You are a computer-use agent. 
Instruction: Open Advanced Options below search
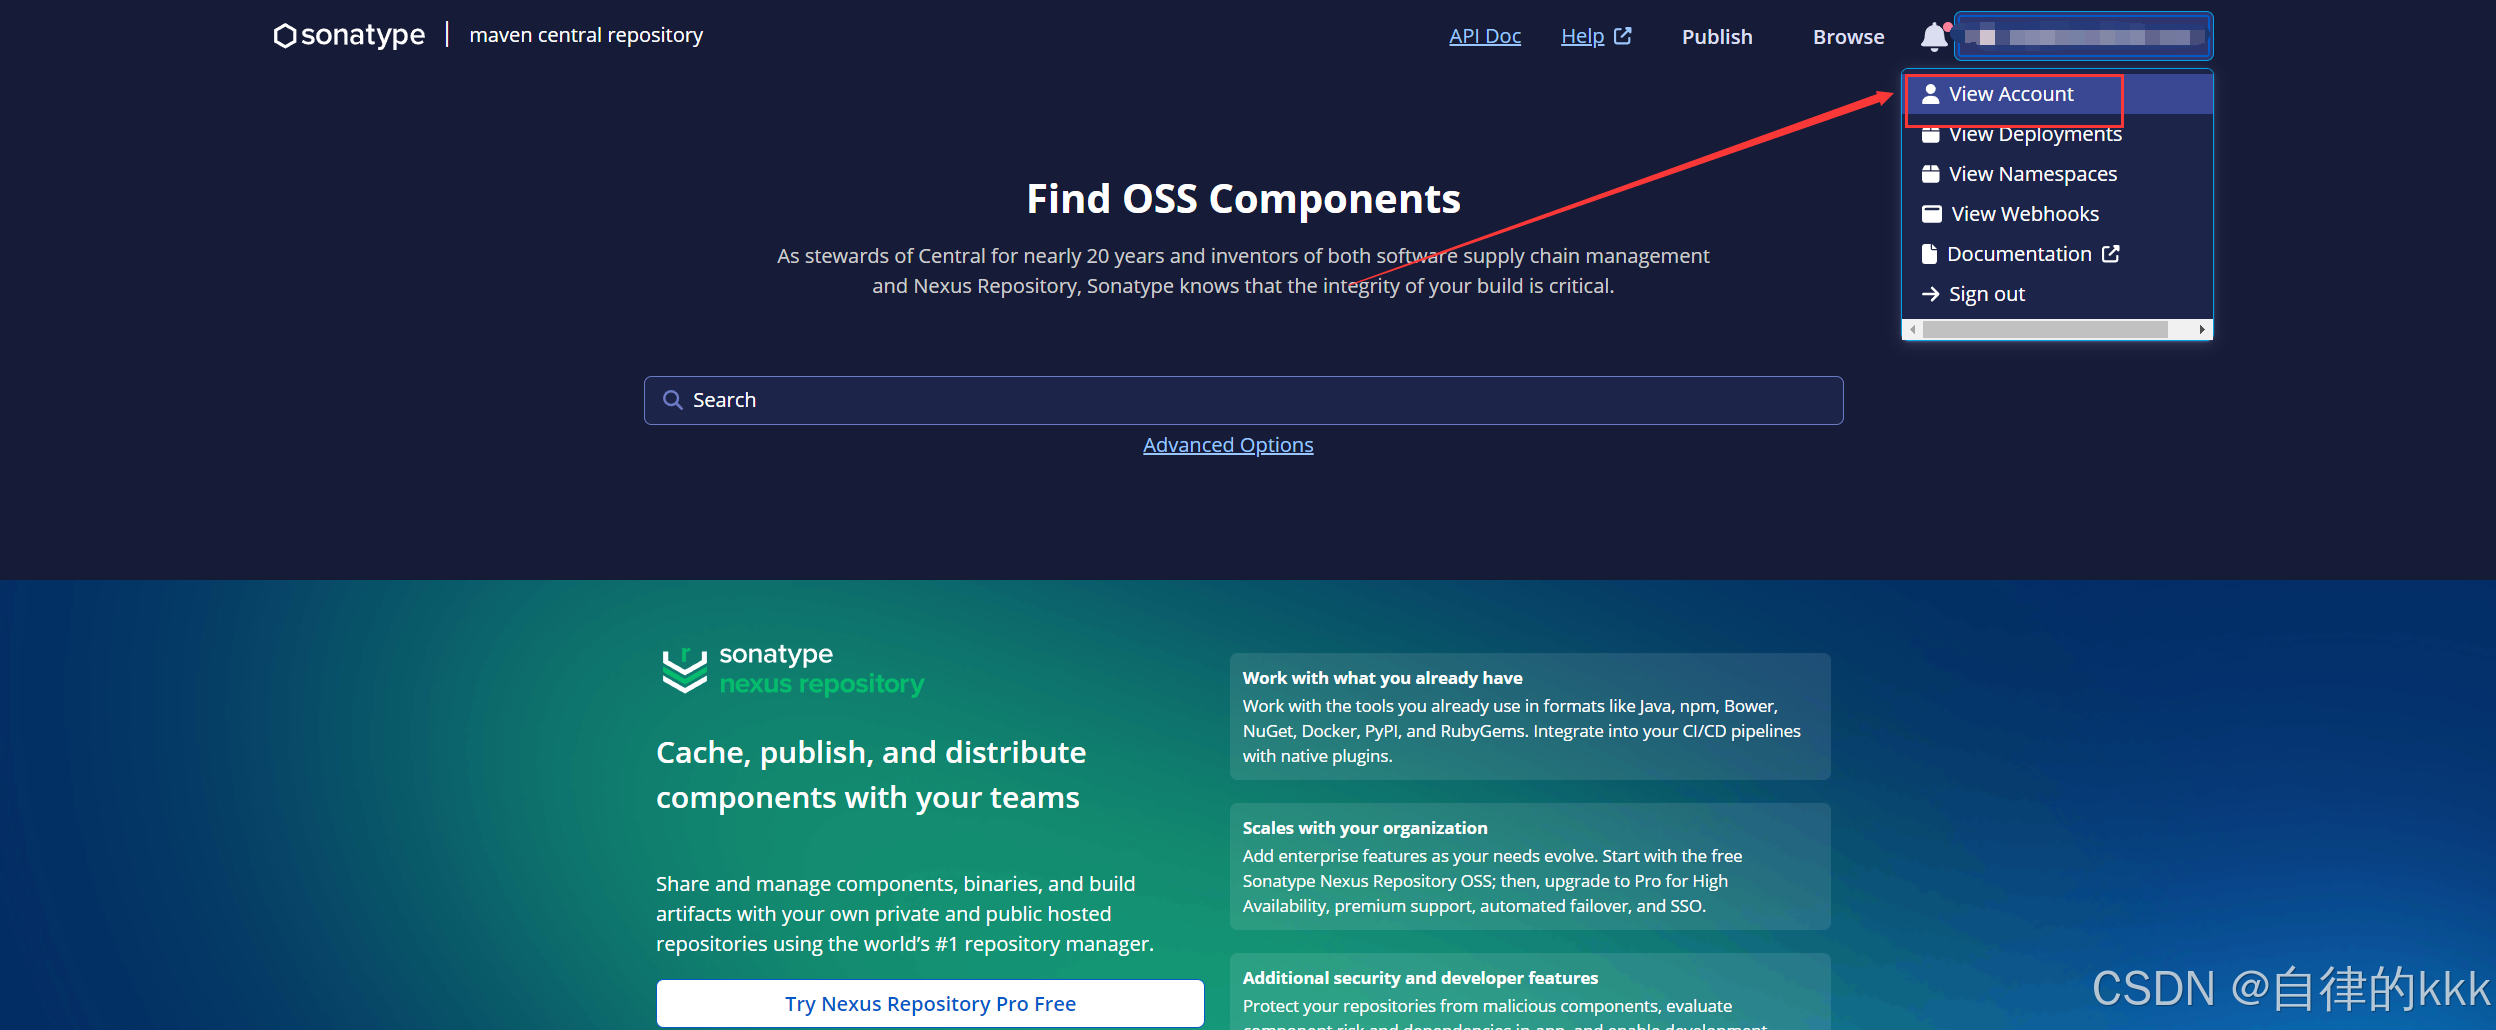tap(1228, 445)
